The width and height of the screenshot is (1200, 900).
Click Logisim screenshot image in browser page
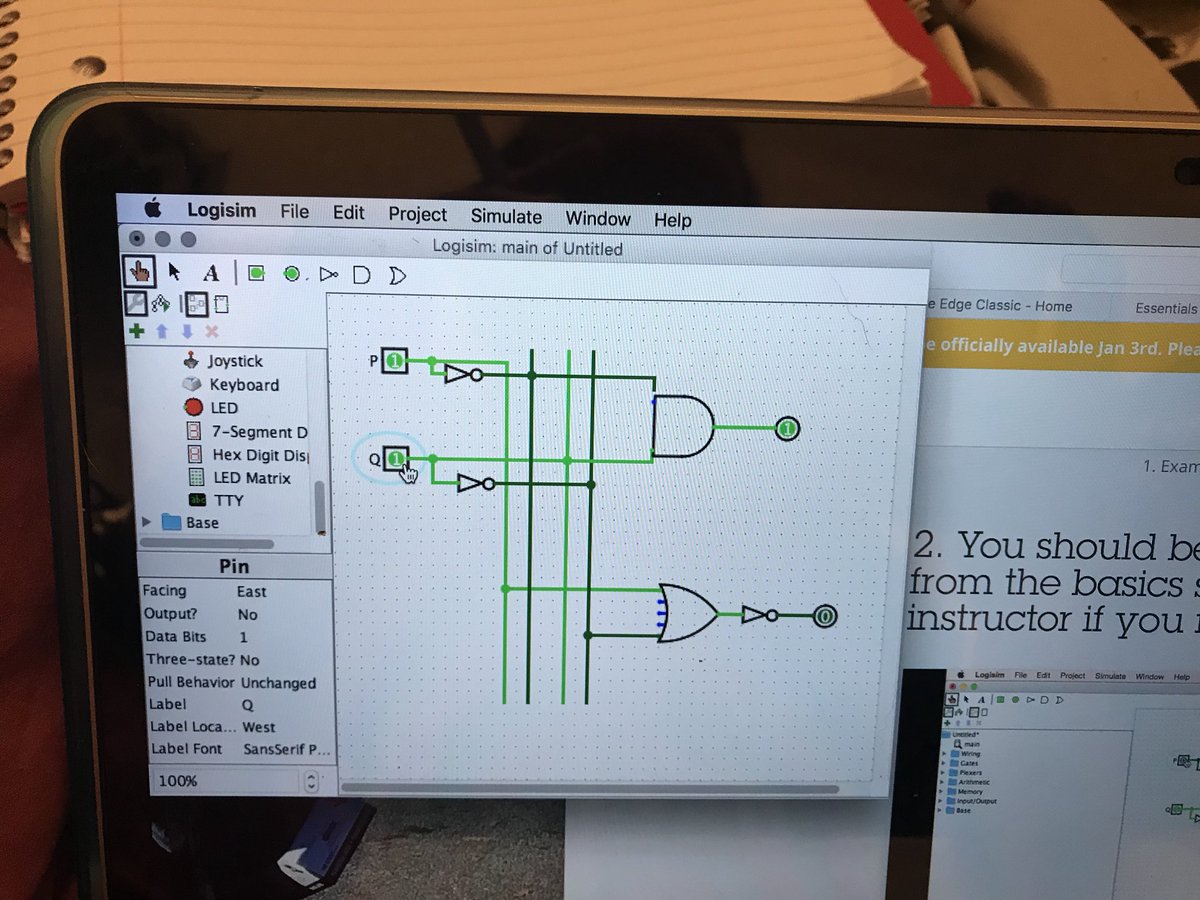click(x=1070, y=785)
